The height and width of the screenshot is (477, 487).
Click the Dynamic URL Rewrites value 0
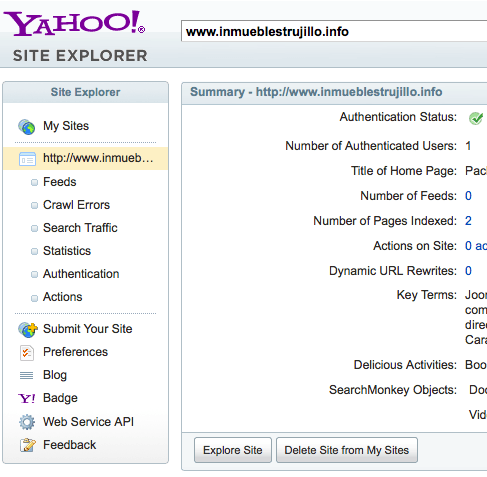[x=468, y=271]
